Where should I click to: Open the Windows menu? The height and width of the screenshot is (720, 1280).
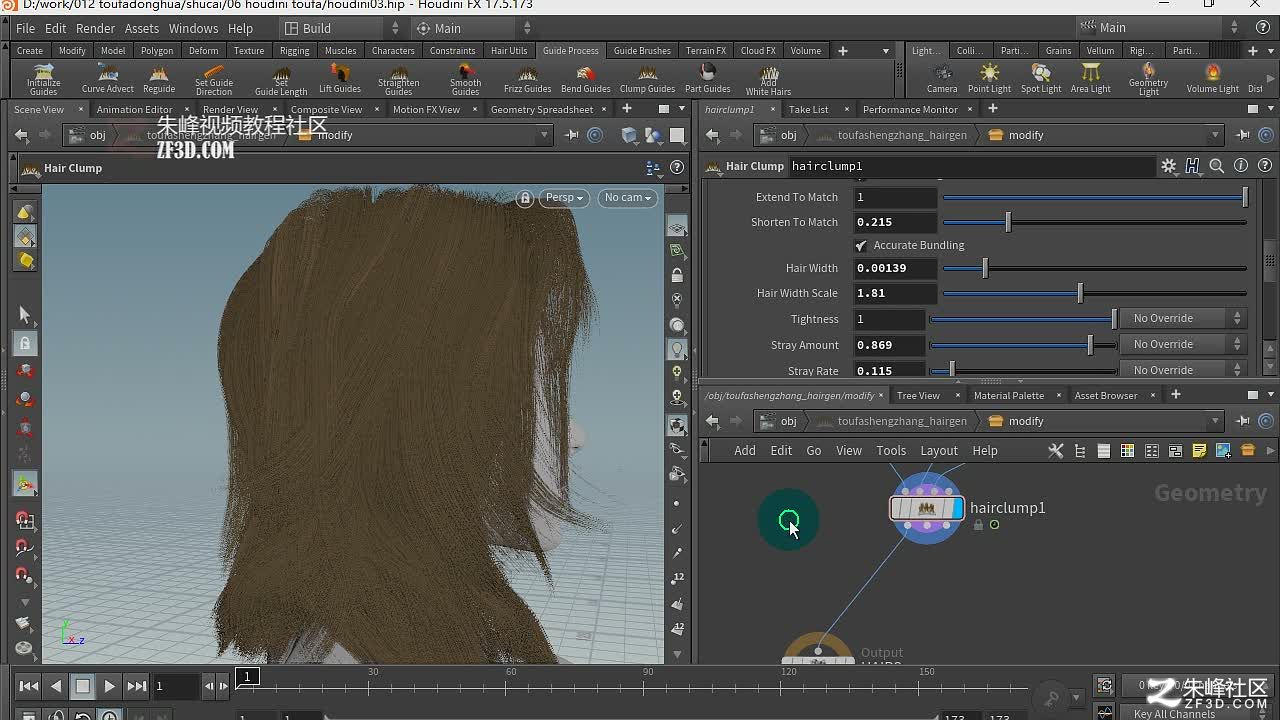[193, 28]
